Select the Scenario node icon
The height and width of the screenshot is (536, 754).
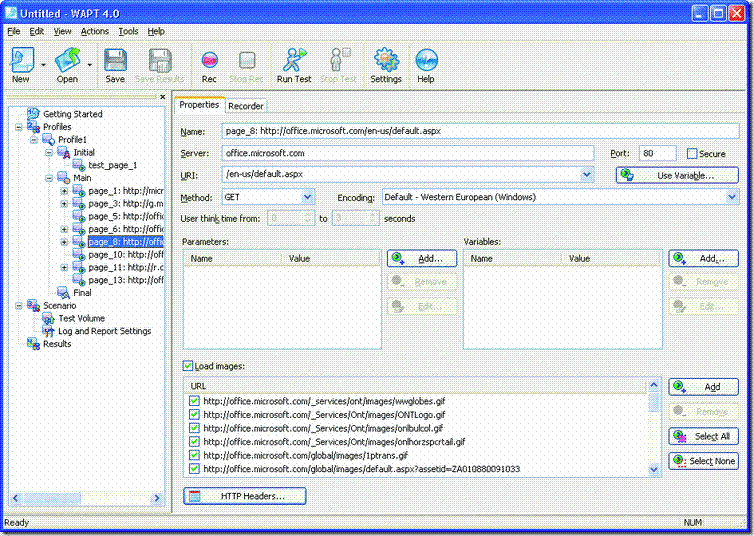pos(33,305)
